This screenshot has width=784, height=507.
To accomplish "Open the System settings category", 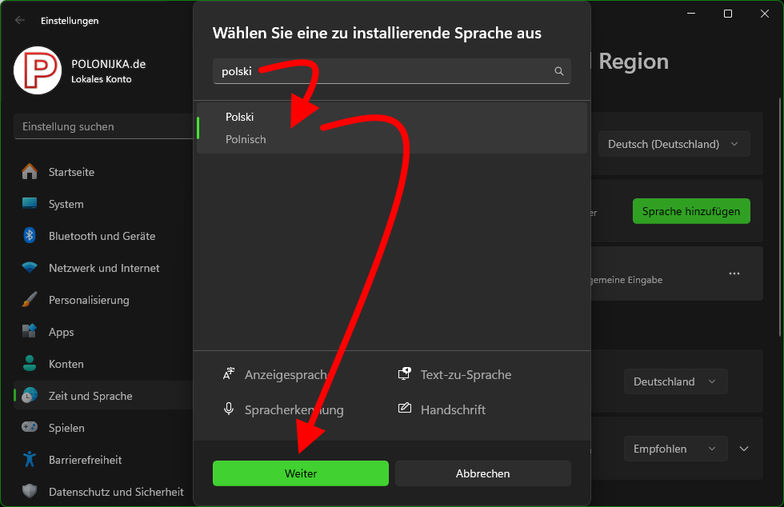I will 66,204.
